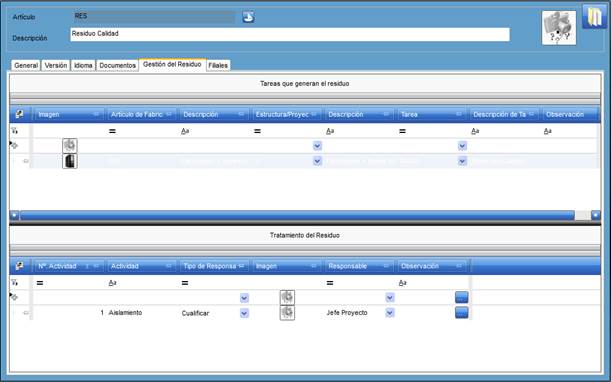Switch to the Versión tab
This screenshot has height=382, width=611.
pos(56,65)
